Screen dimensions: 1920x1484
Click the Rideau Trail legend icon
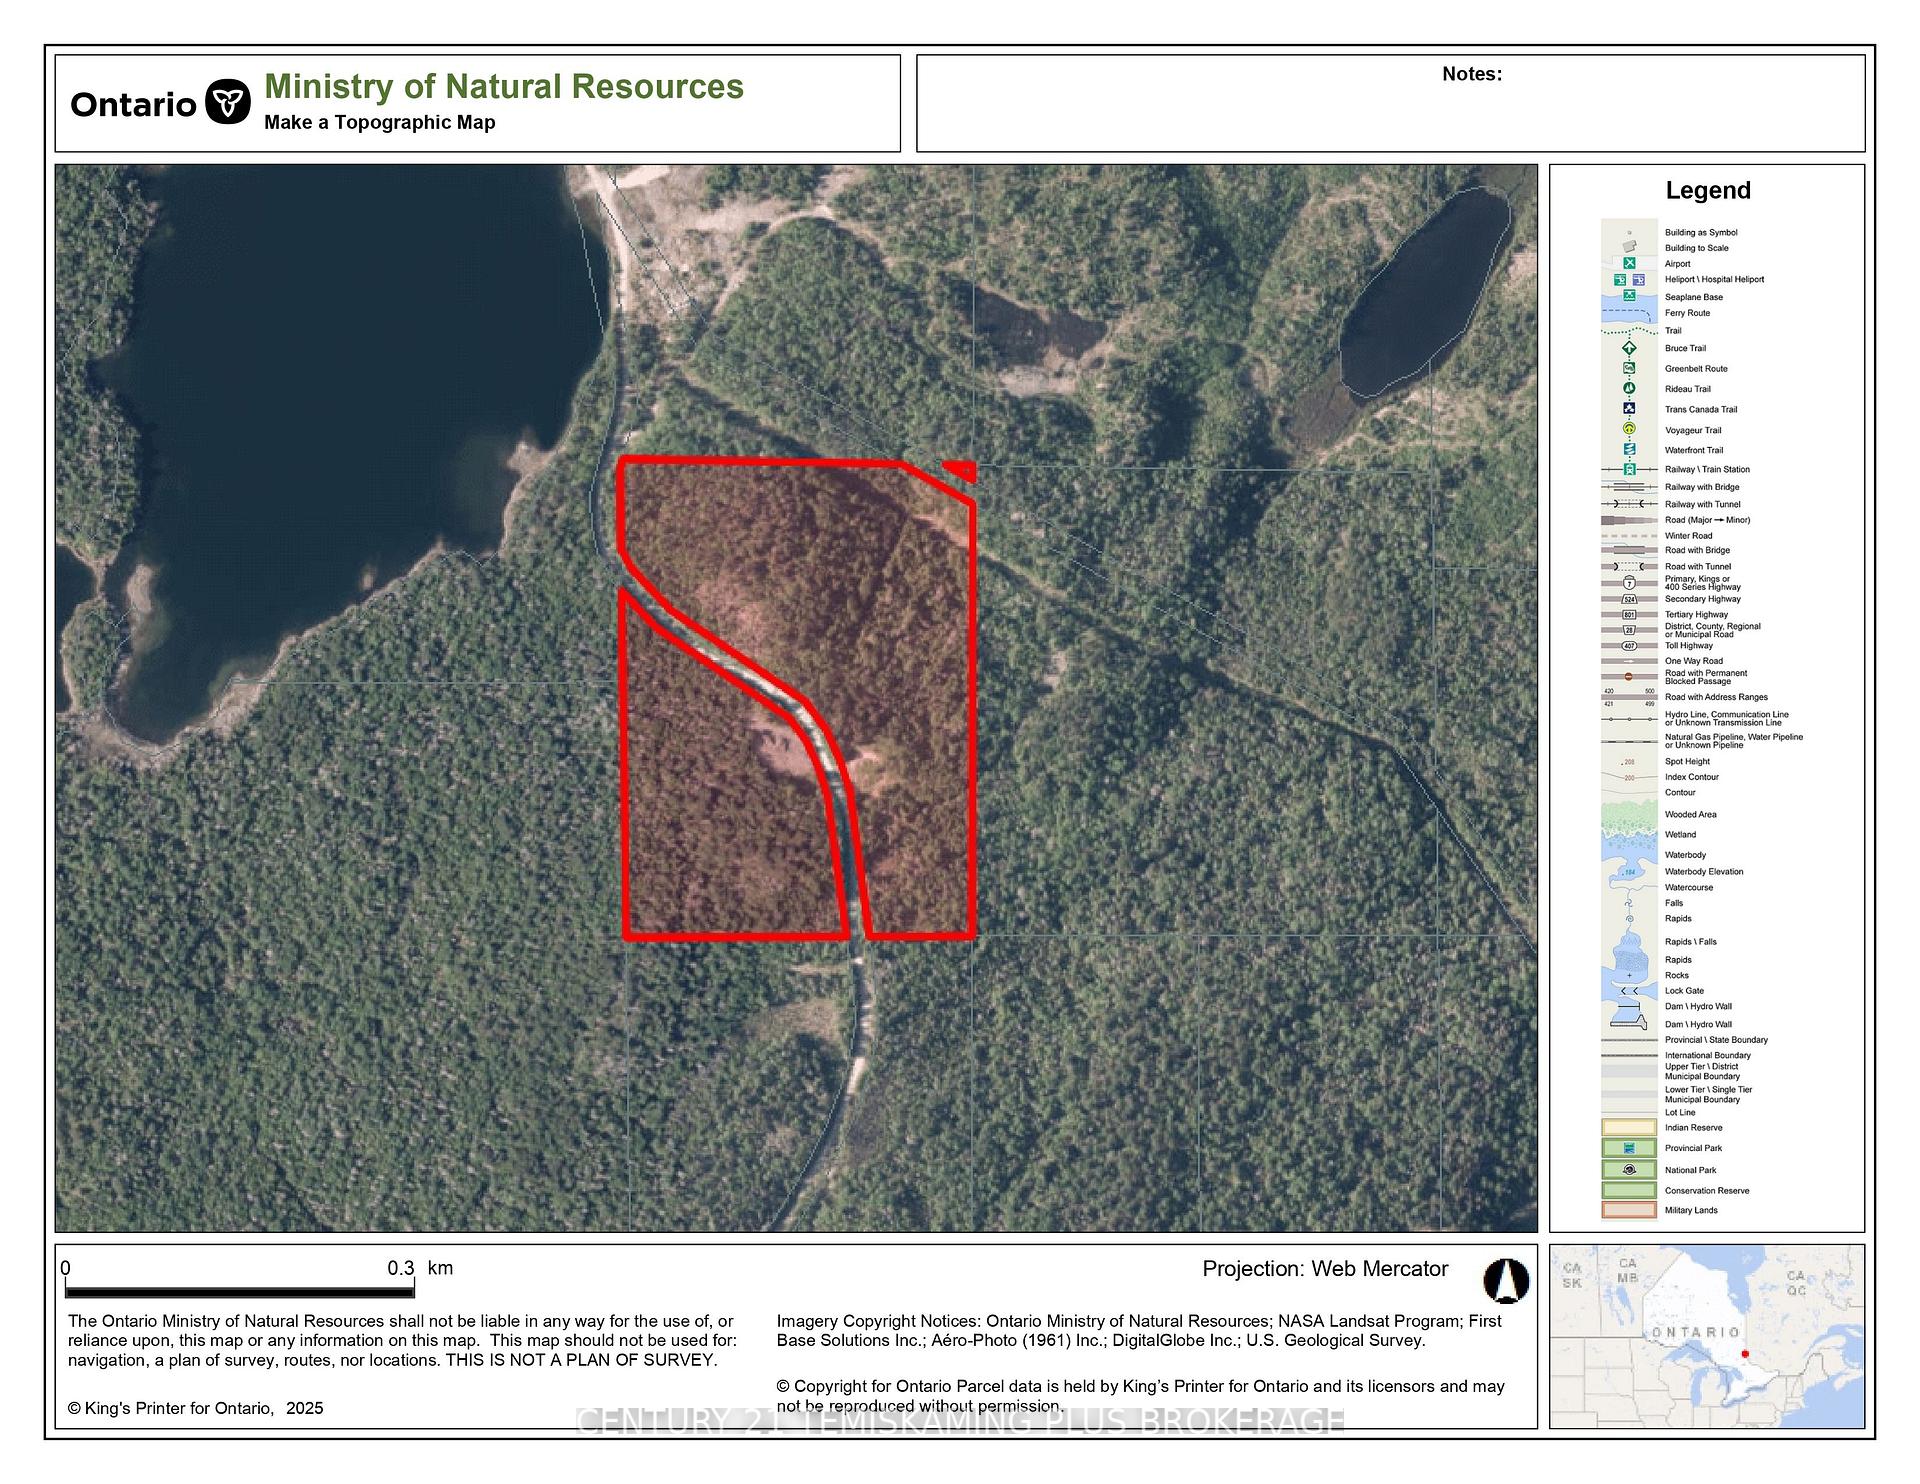[x=1629, y=388]
